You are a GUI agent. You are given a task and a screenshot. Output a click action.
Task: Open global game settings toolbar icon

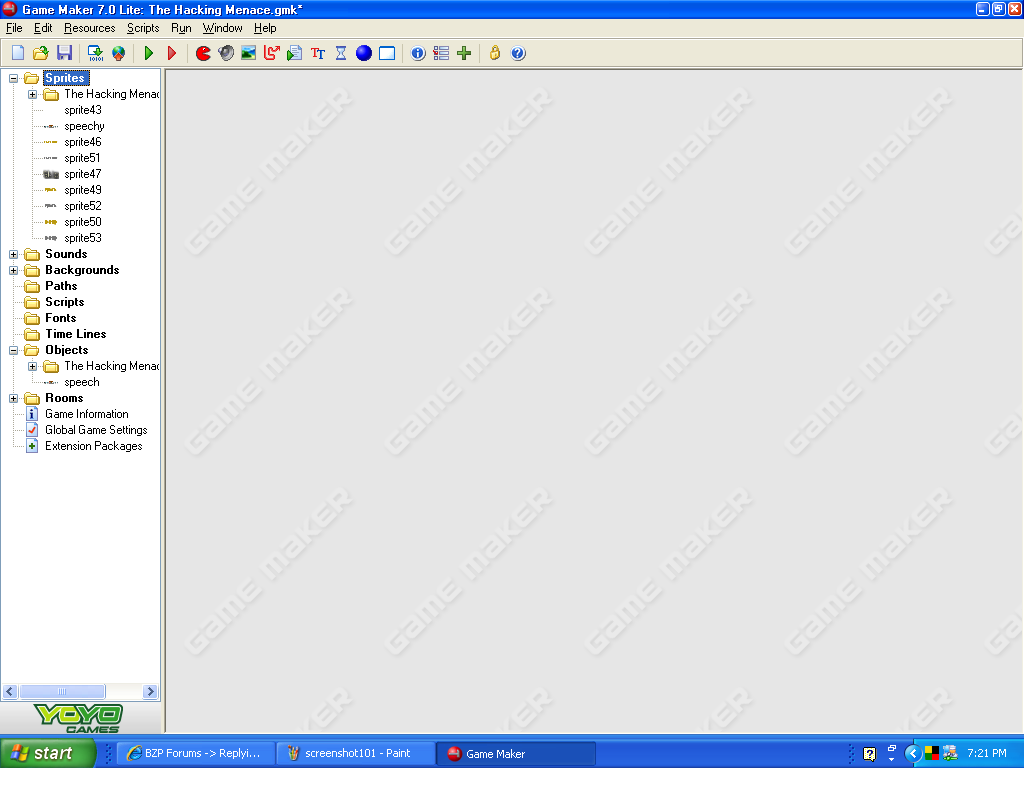[x=441, y=53]
